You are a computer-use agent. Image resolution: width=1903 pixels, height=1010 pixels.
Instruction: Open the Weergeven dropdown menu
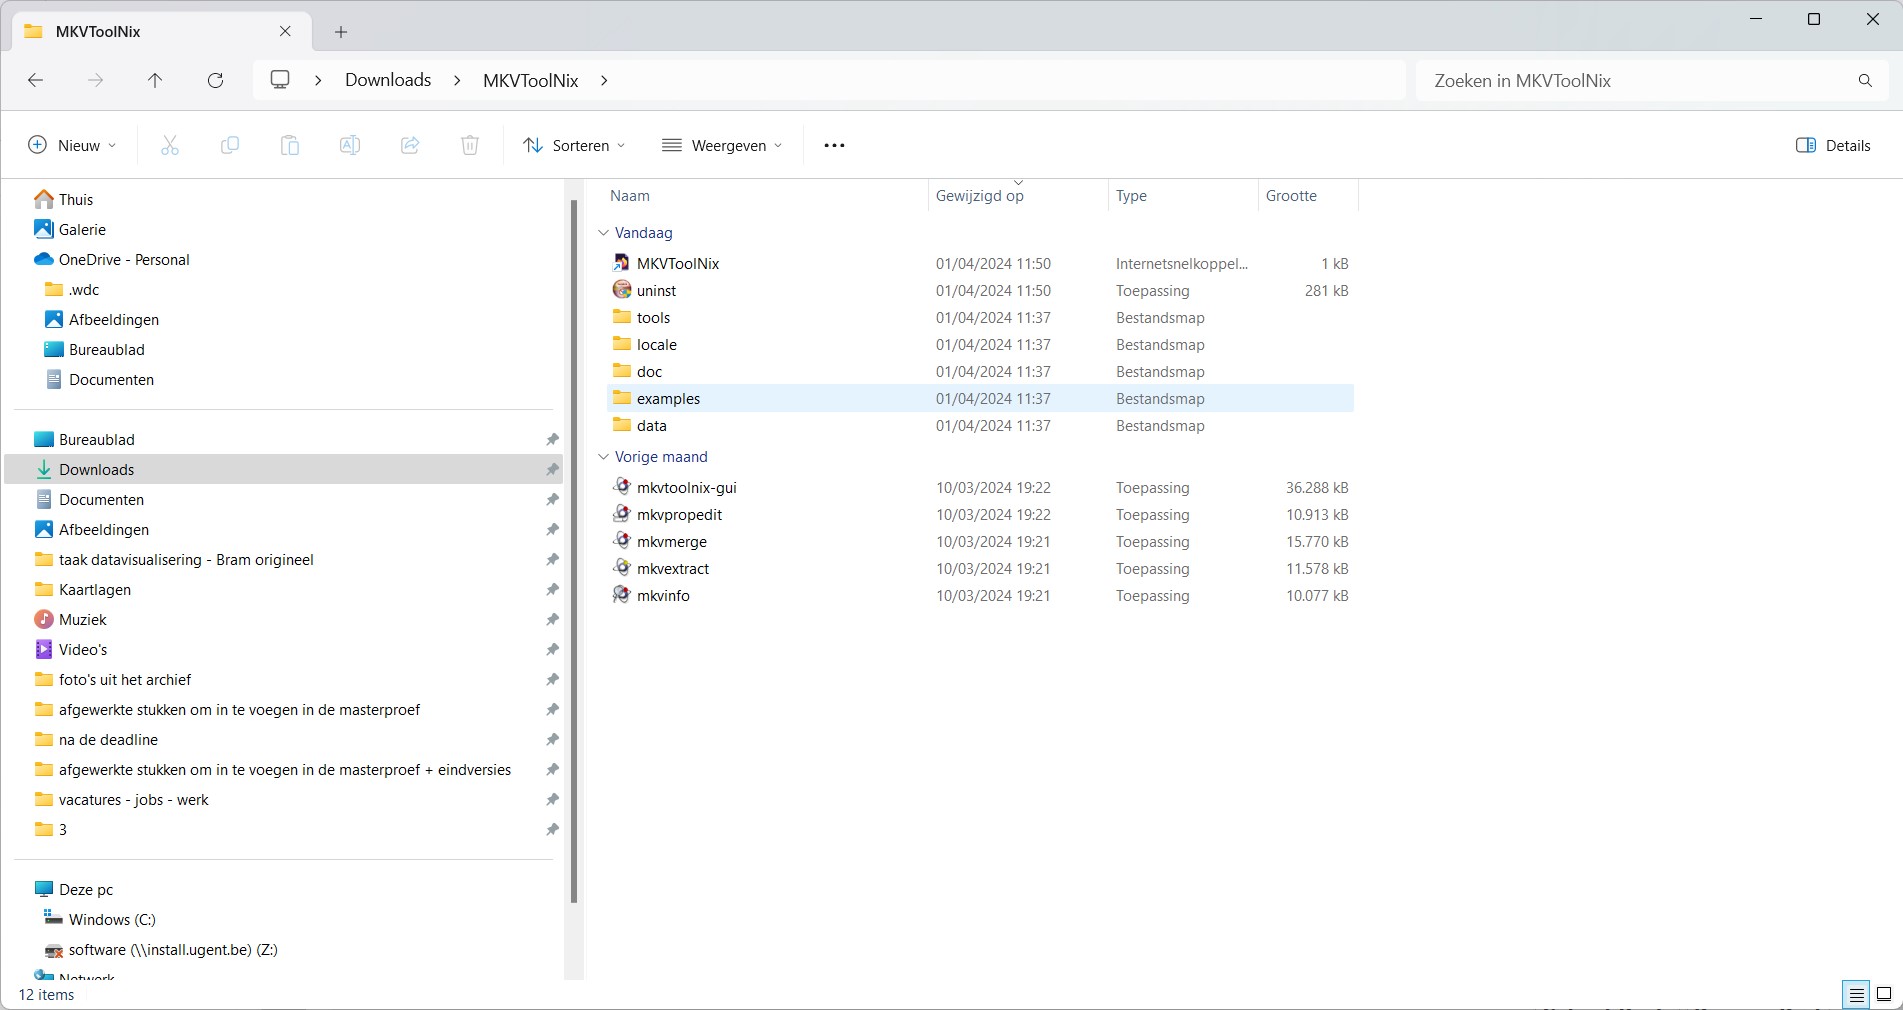click(722, 146)
